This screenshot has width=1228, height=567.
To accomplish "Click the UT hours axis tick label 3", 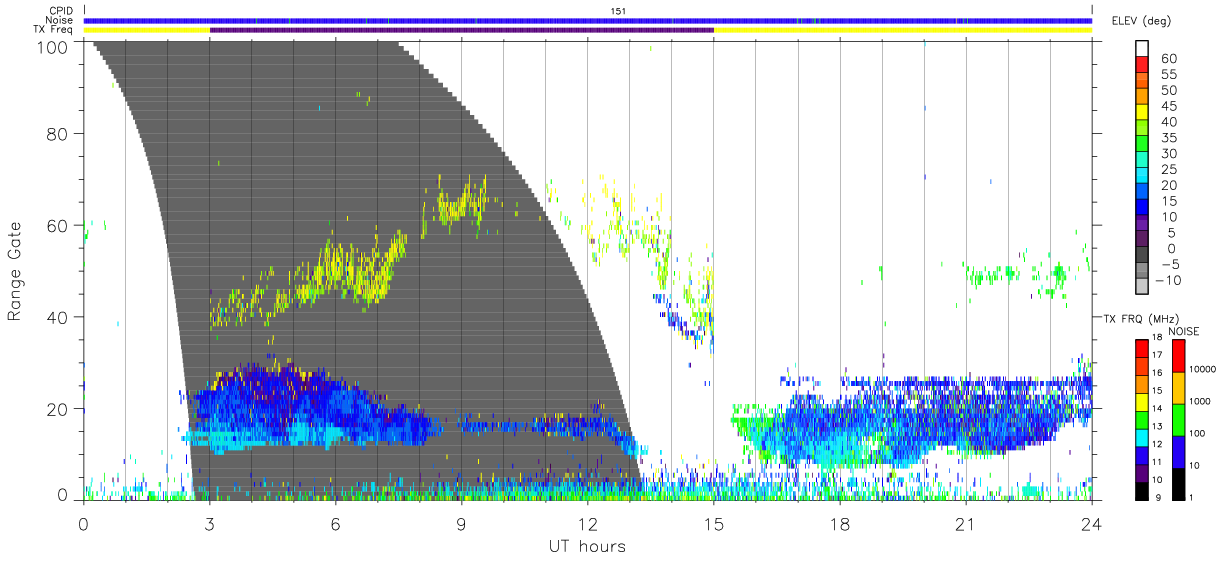I will 209,523.
